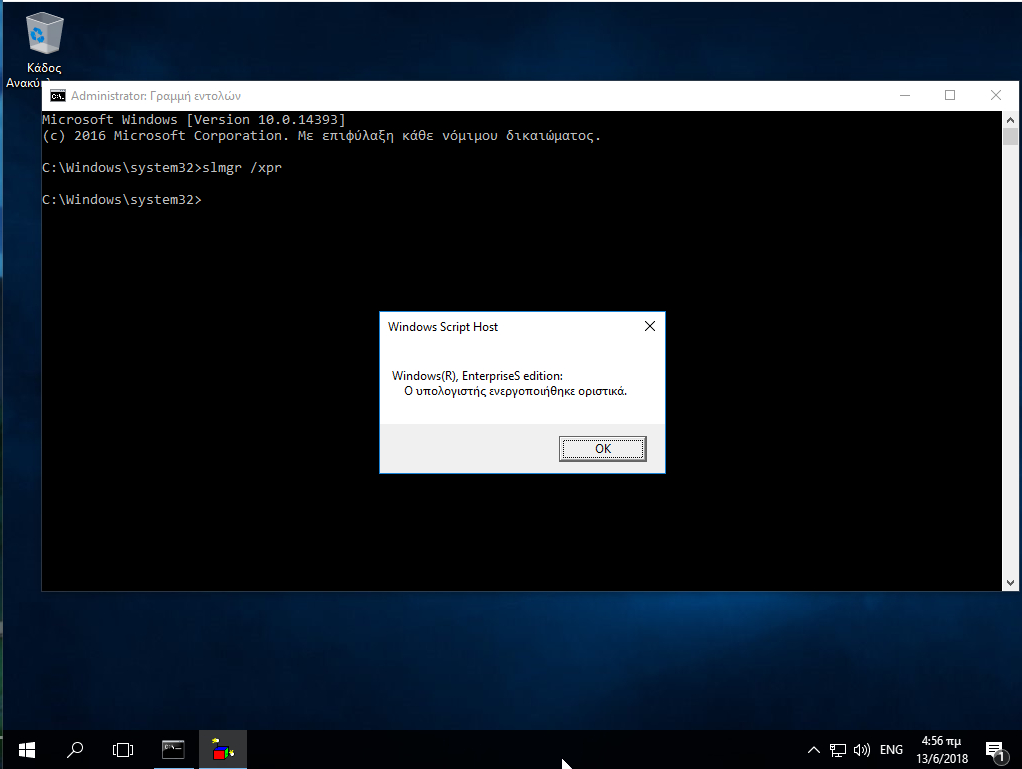Open the Recycle Bin desktop icon
The image size is (1022, 769).
[x=43, y=51]
